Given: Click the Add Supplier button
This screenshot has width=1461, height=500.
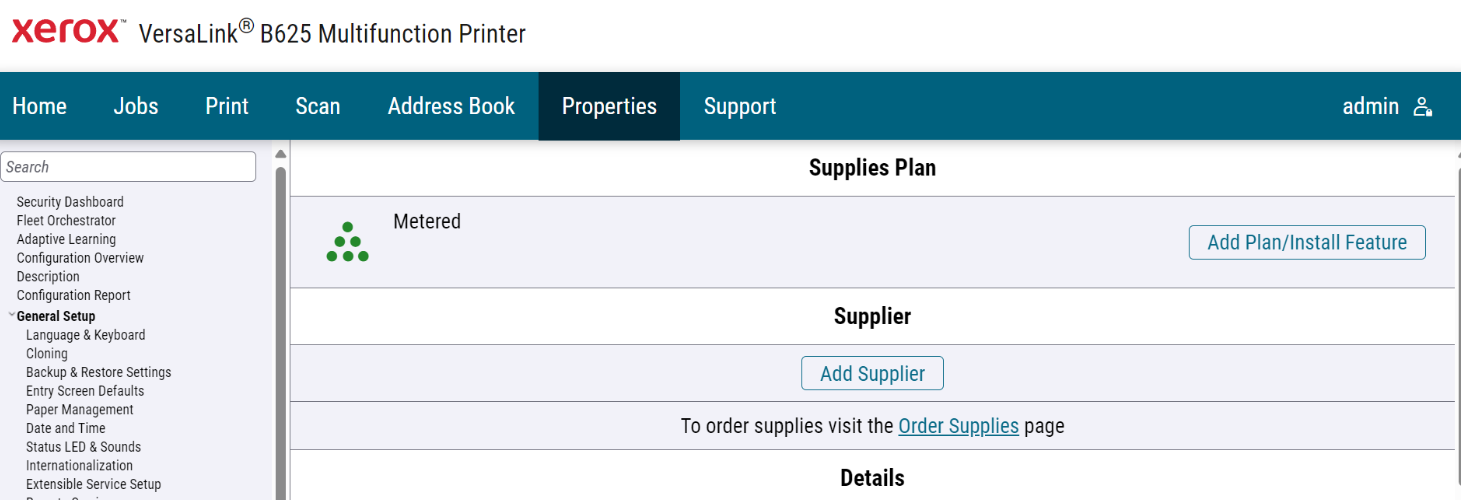Looking at the screenshot, I should [x=872, y=373].
